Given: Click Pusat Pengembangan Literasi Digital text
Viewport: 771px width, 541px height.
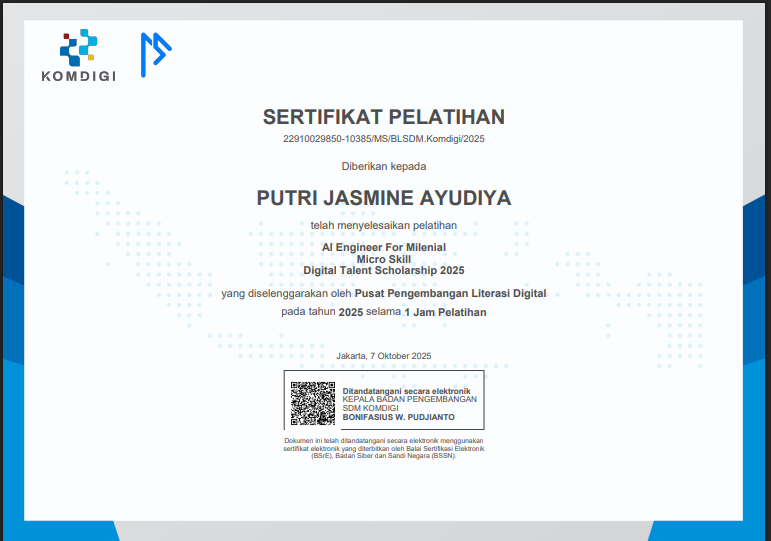Looking at the screenshot, I should point(450,294).
